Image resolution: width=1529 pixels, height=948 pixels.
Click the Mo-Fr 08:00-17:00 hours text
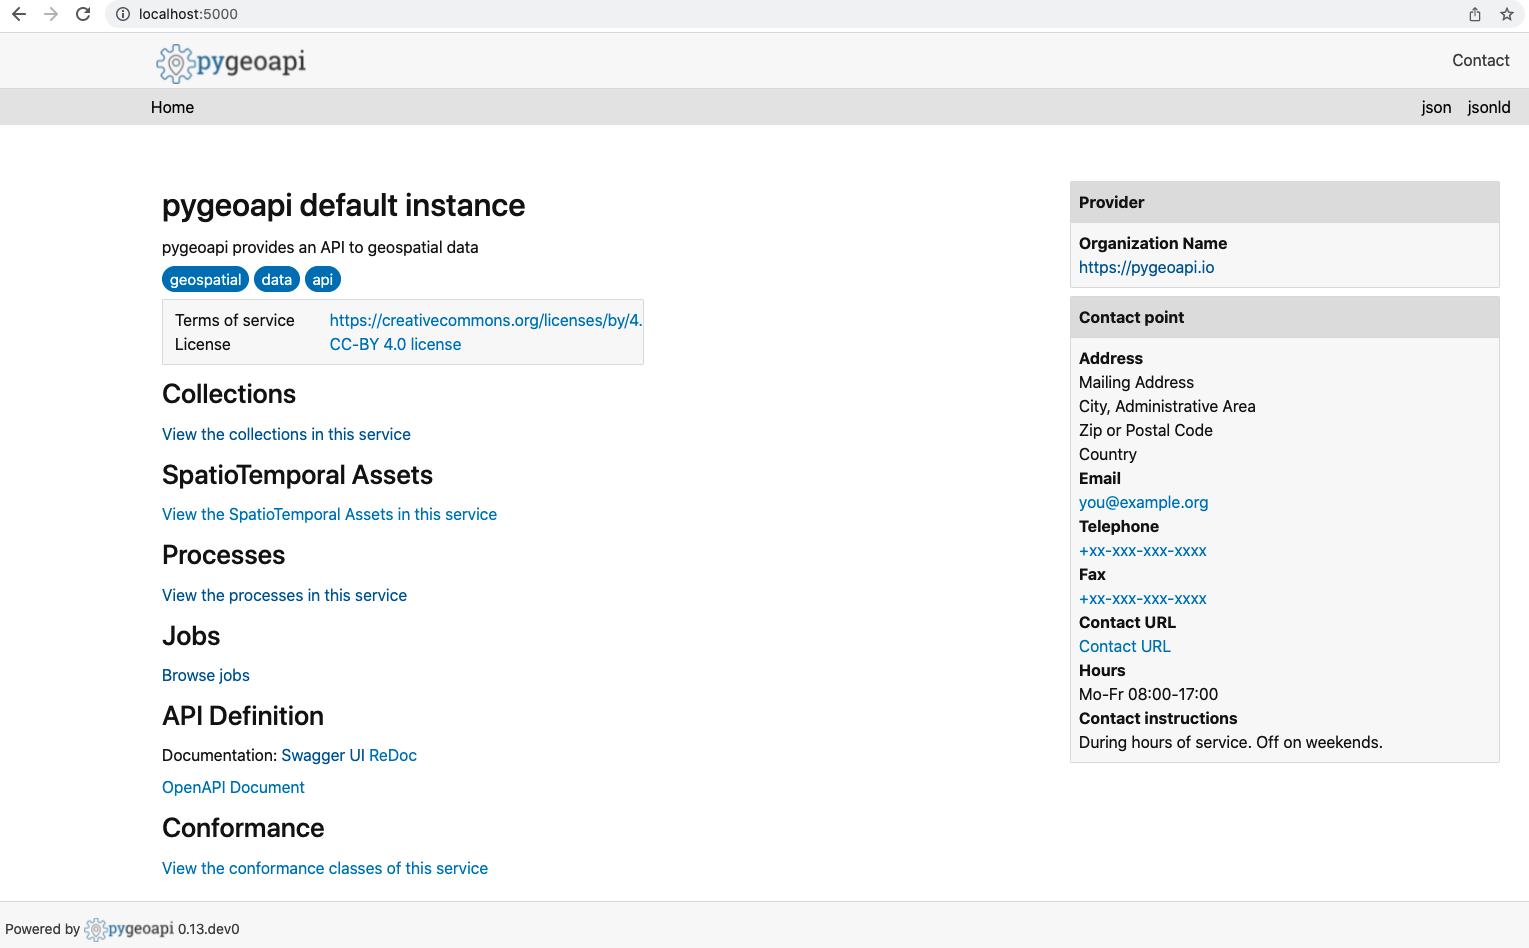click(1148, 694)
